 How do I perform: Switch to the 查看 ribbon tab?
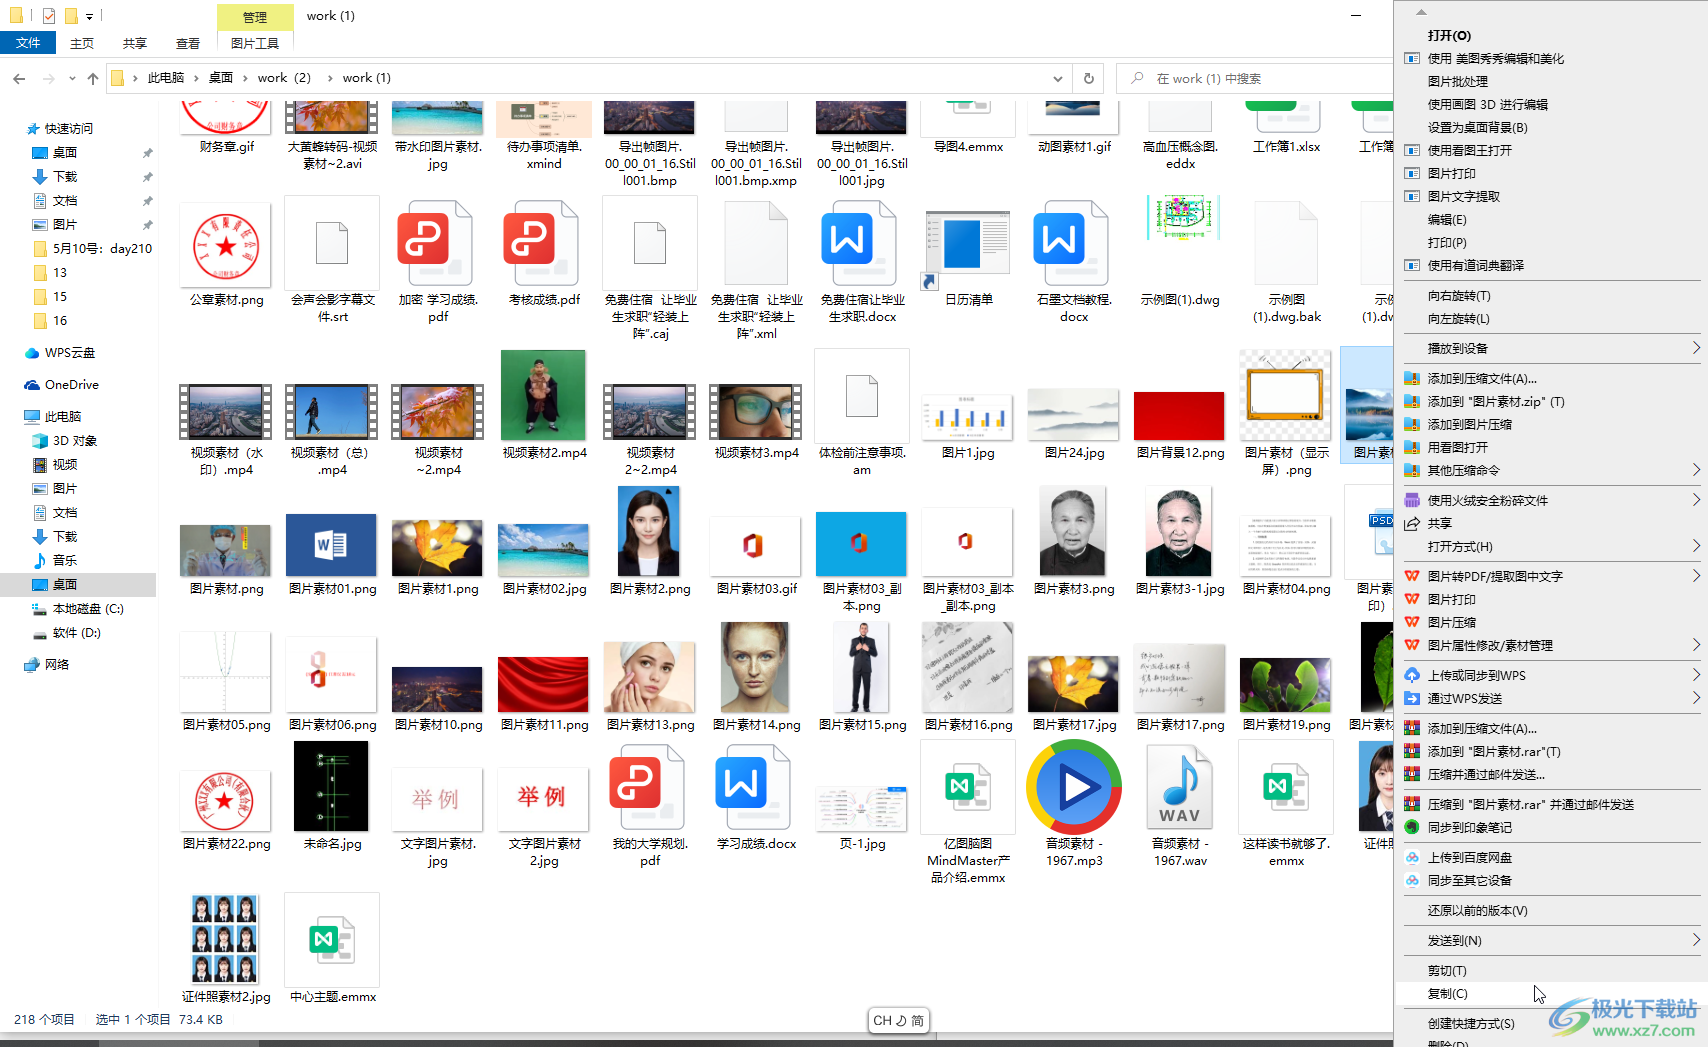(188, 43)
